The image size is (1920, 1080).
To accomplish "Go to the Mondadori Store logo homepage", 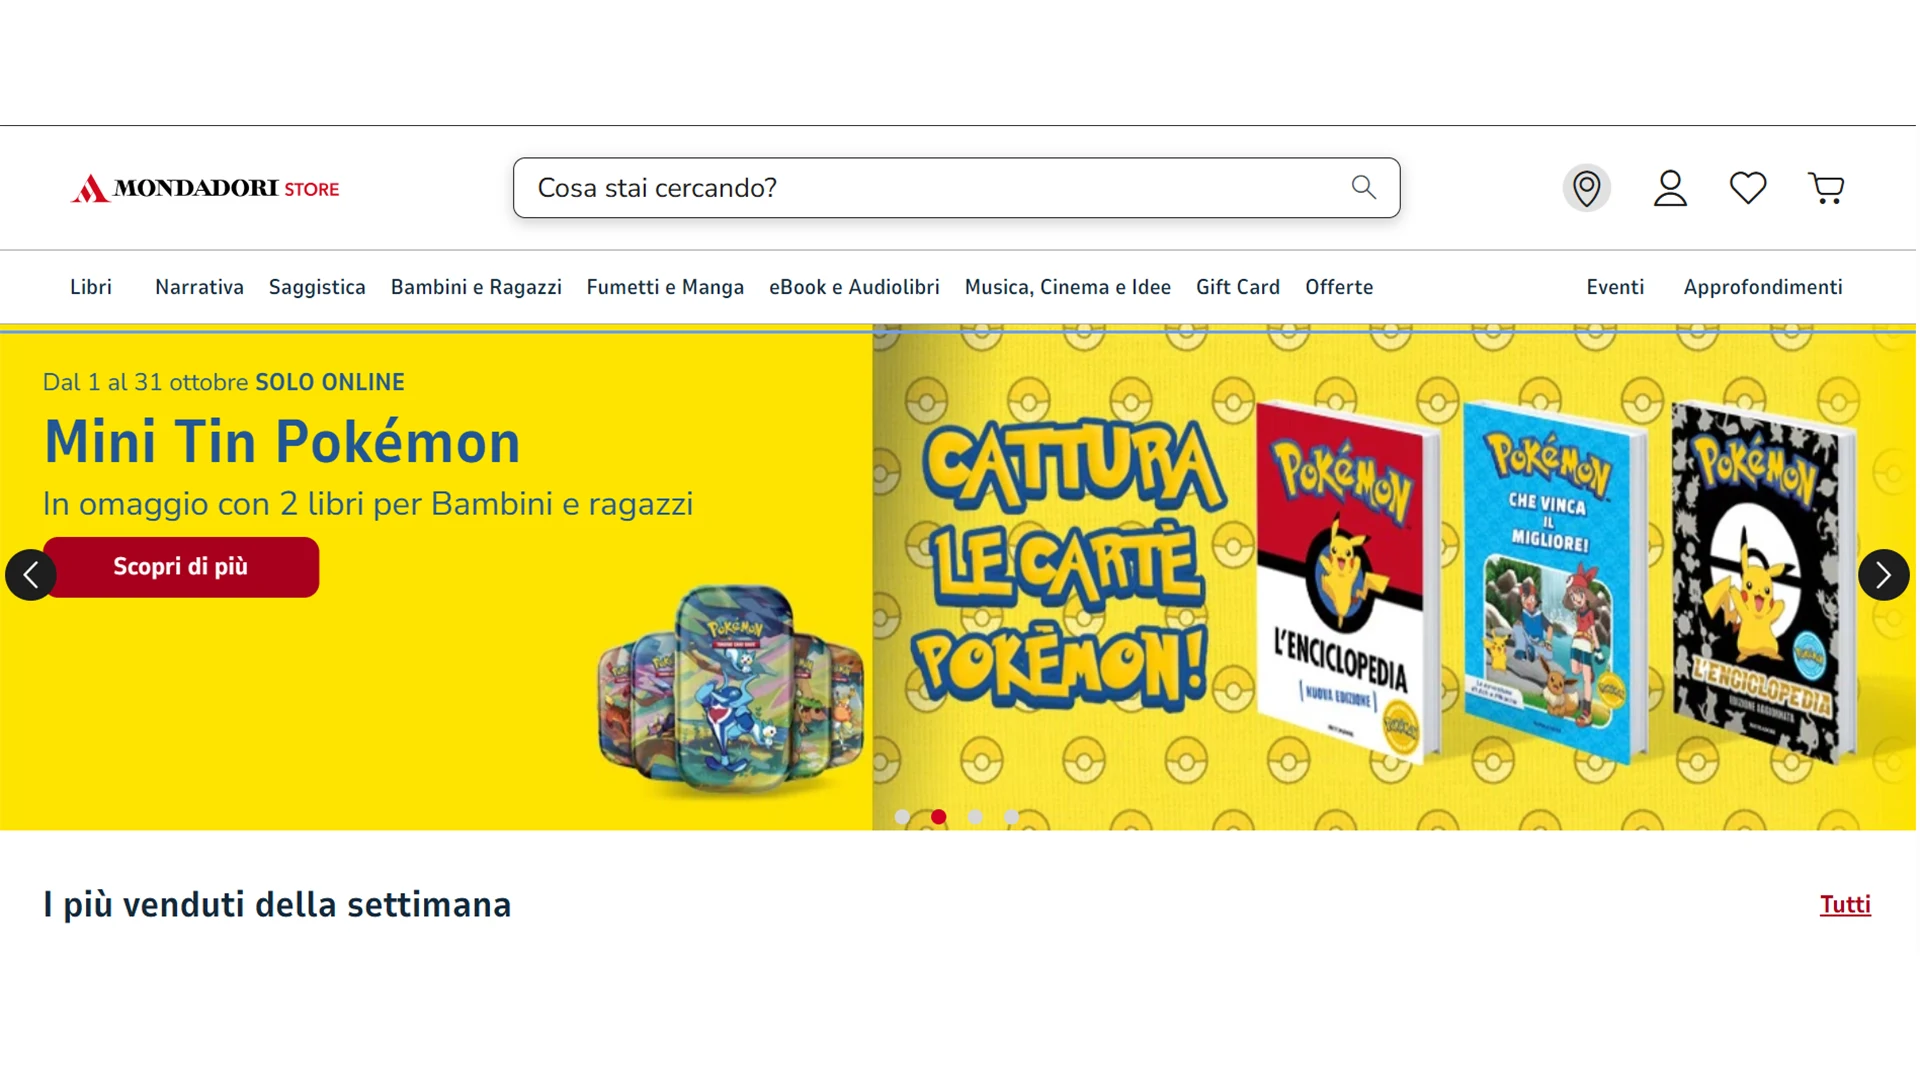I will (x=205, y=188).
